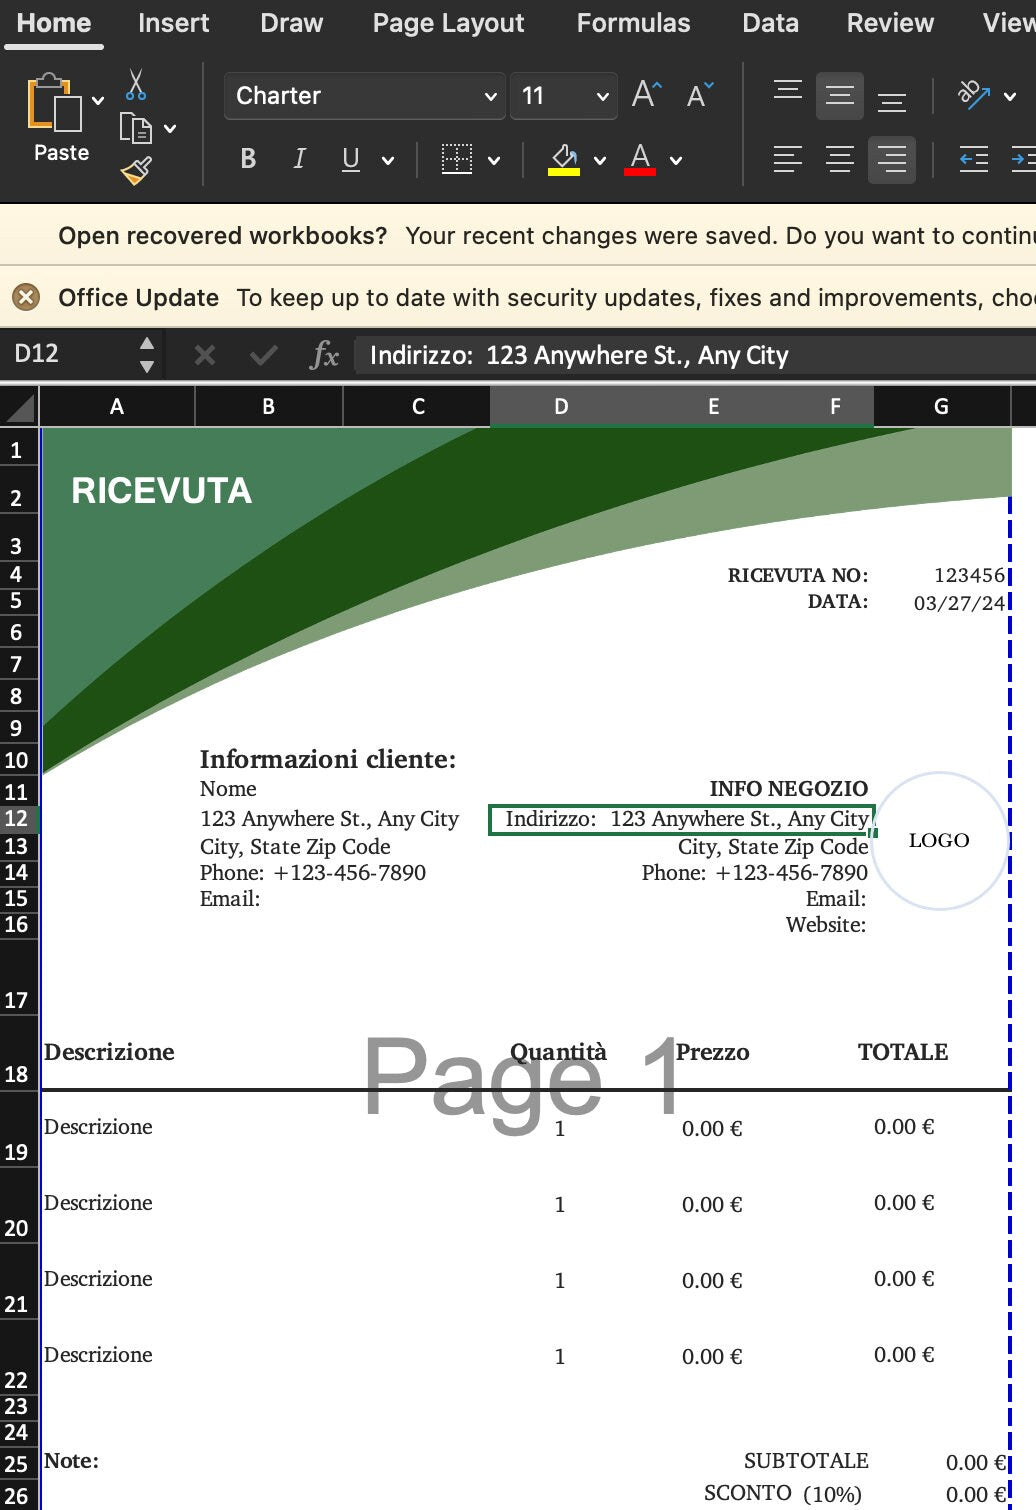Screen dimensions: 1036x1510
Task: Select column G header
Action: [x=941, y=406]
